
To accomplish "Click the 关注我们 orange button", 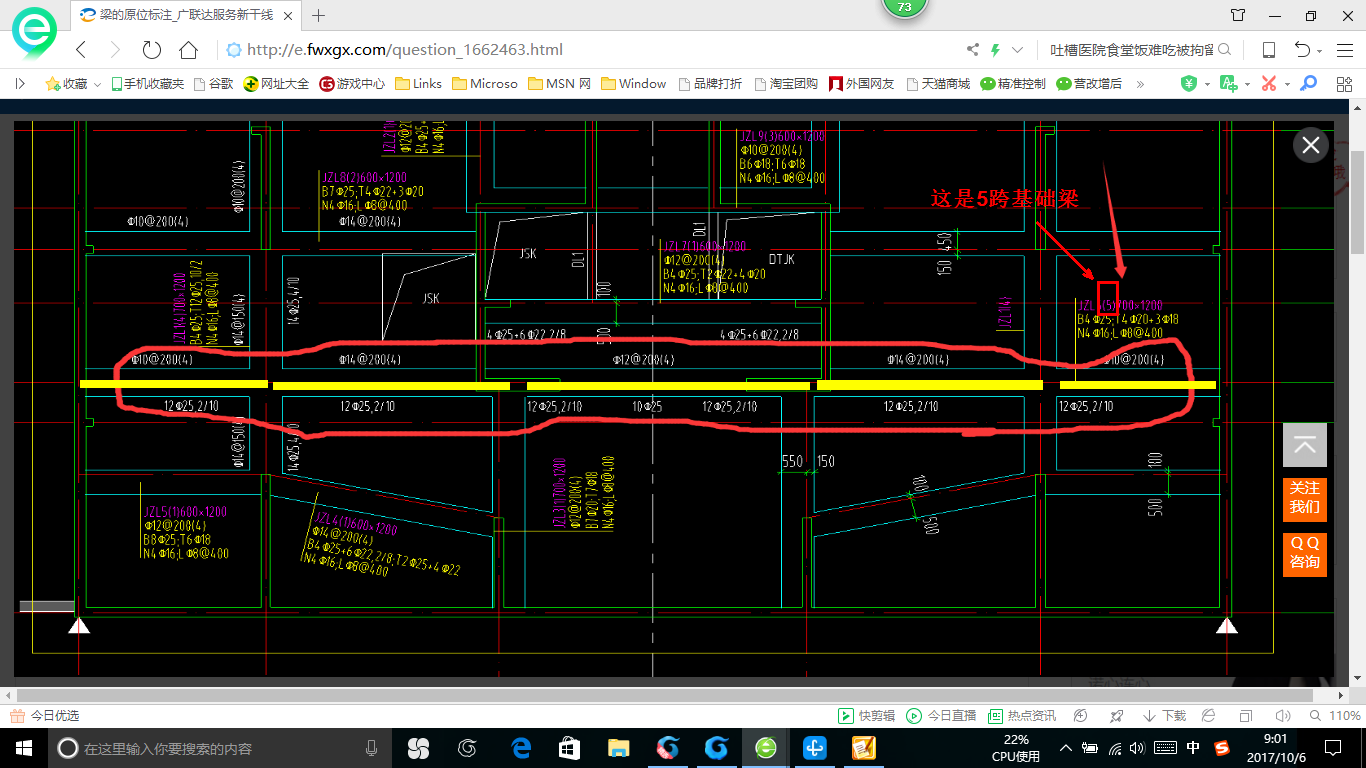I will 1305,498.
